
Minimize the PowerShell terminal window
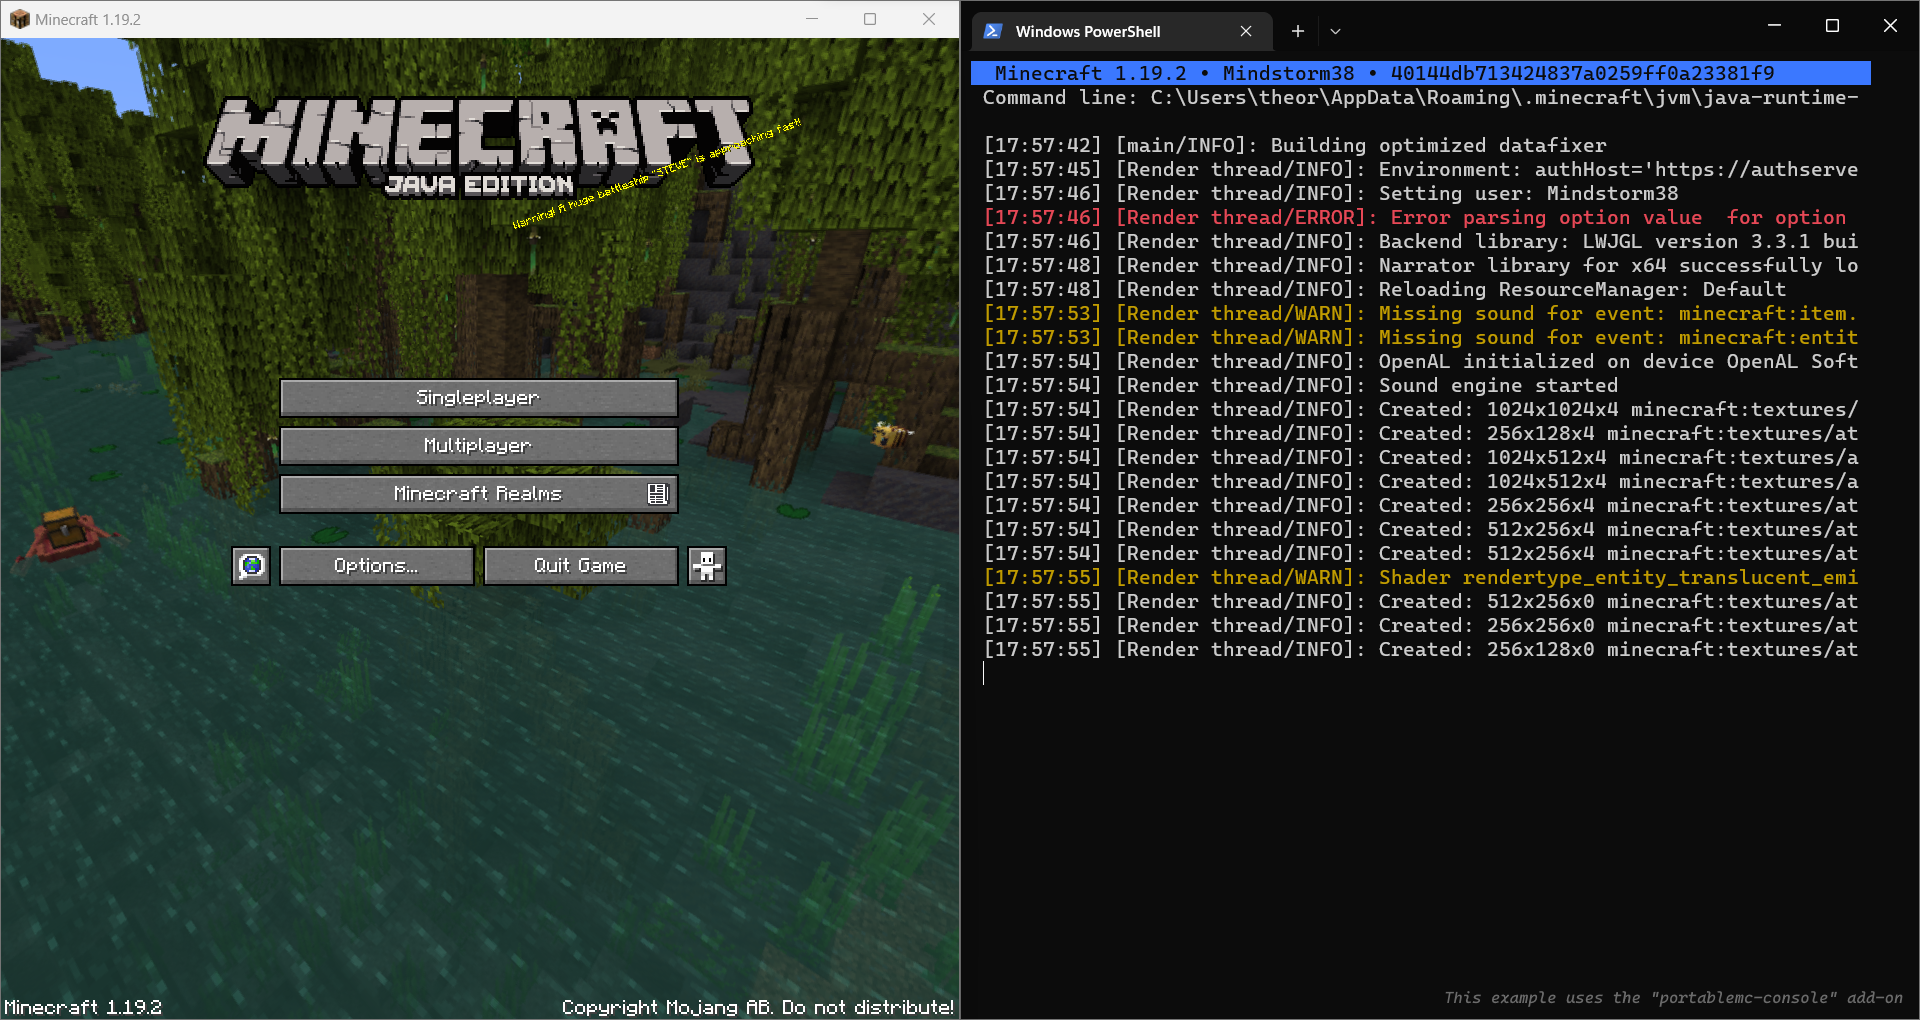pos(1774,25)
